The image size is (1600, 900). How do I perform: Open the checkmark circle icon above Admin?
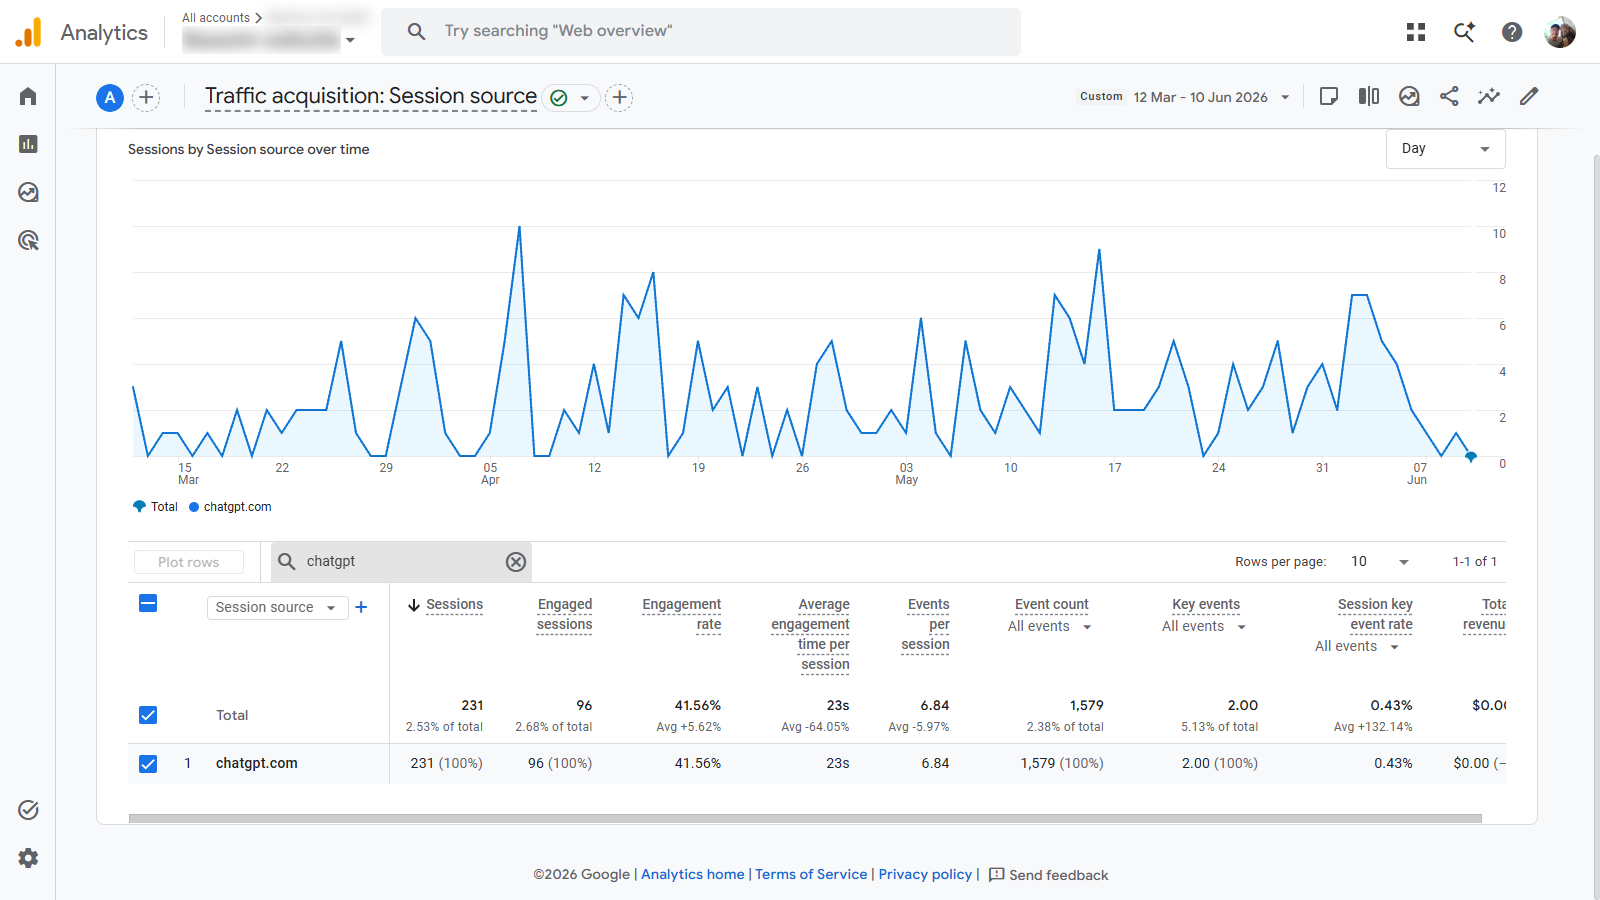[x=28, y=810]
